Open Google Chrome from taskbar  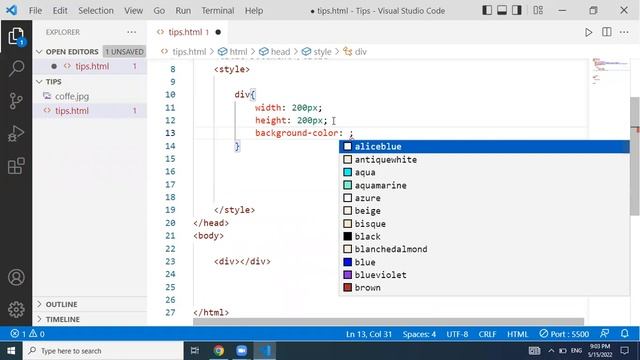219,351
